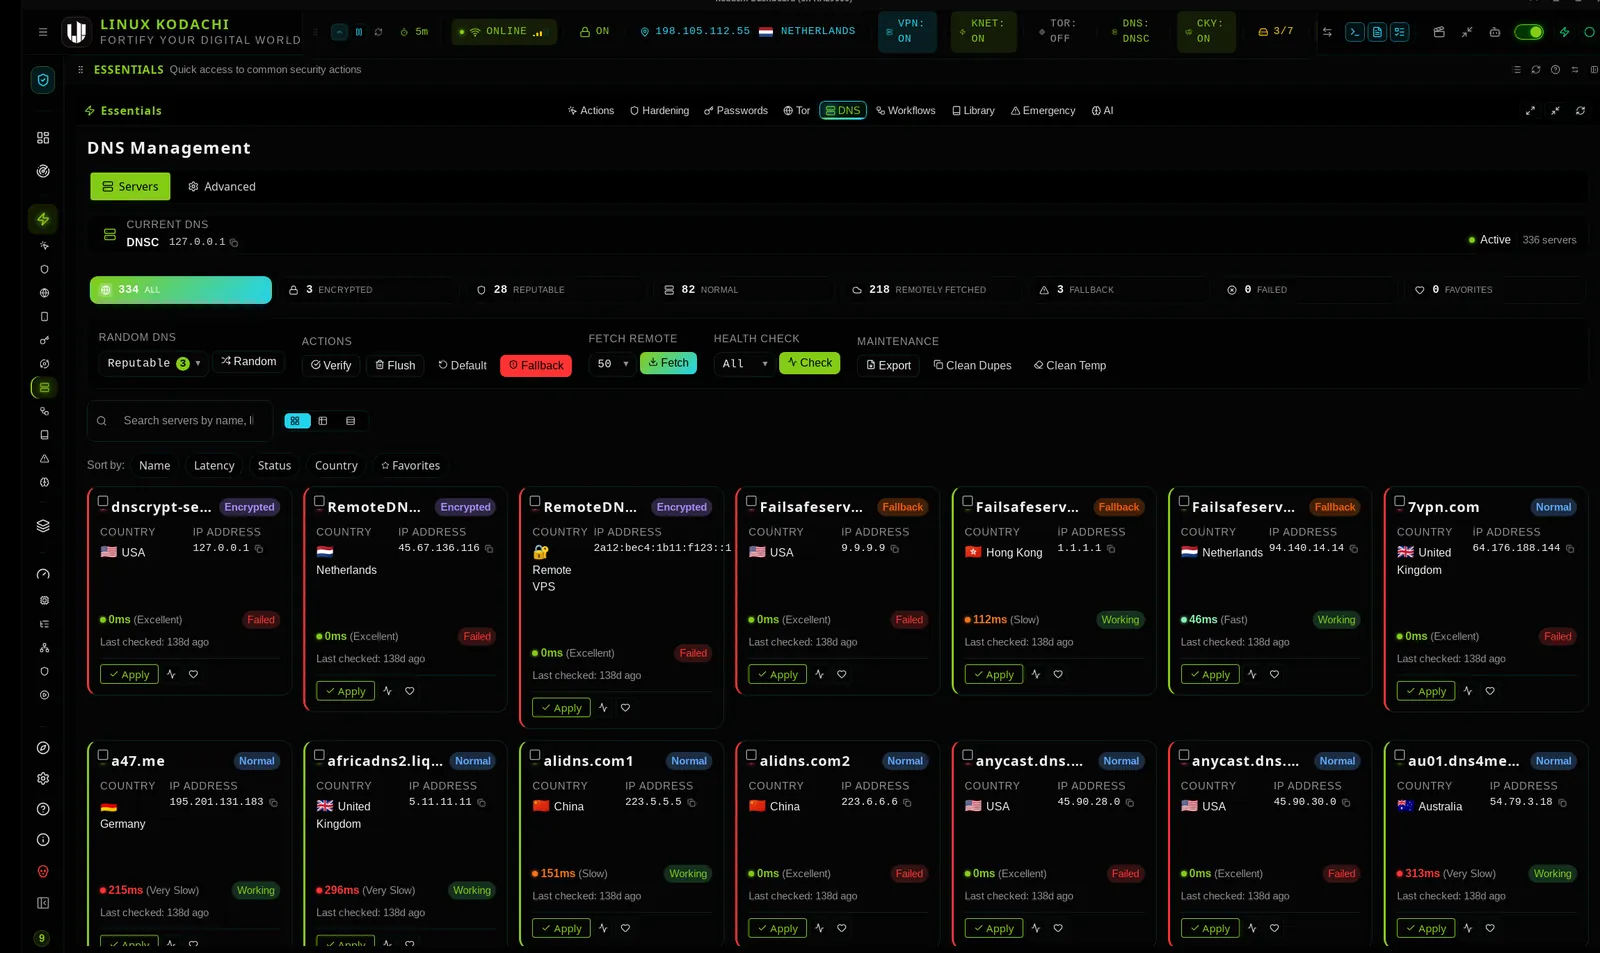
Task: Click the red Fallback button
Action: pyautogui.click(x=536, y=366)
